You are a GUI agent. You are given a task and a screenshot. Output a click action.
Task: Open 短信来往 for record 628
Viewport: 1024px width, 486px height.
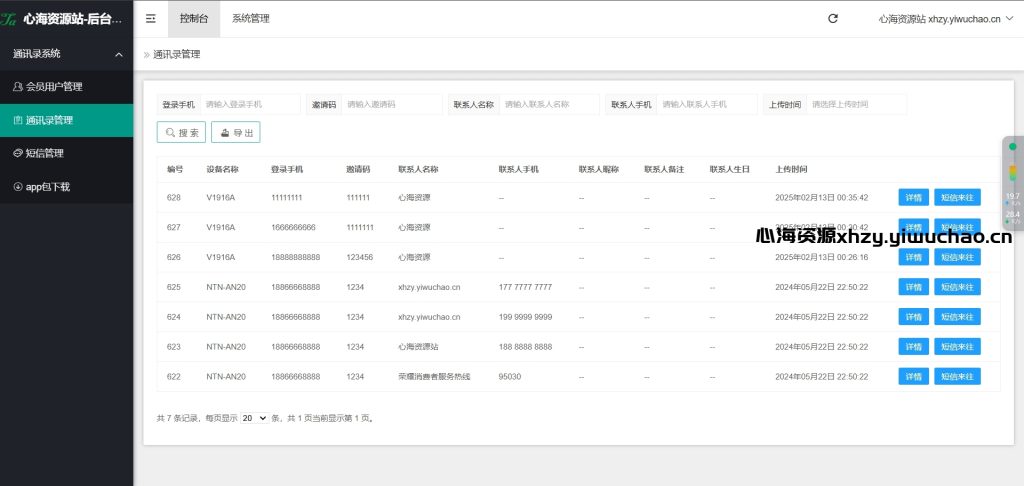(x=957, y=197)
